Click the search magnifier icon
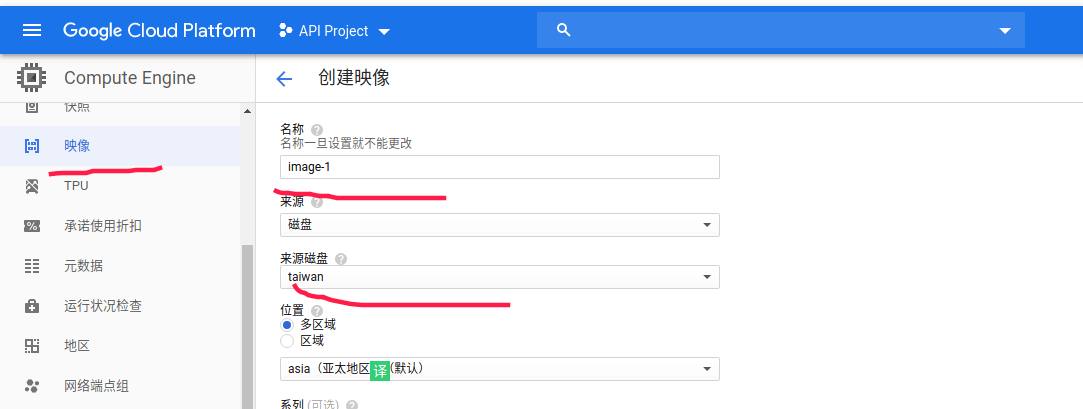Viewport: 1083px width, 409px height. tap(563, 30)
